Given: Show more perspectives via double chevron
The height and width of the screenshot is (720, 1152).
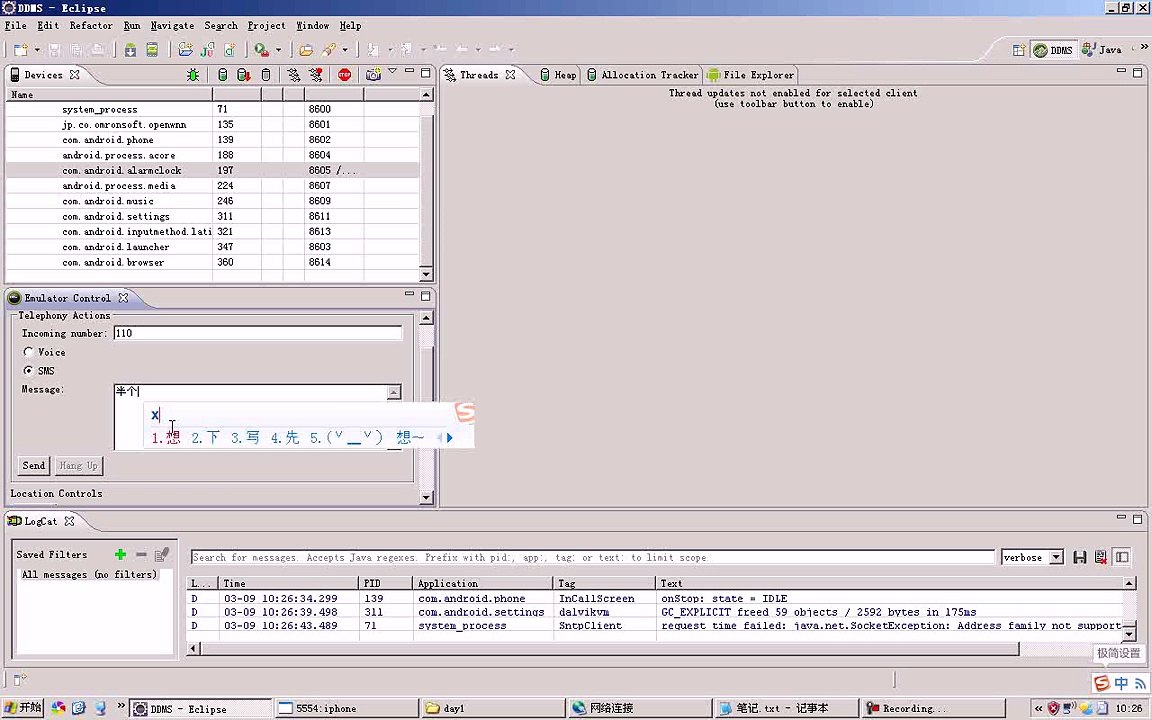Looking at the screenshot, I should pos(1143,47).
